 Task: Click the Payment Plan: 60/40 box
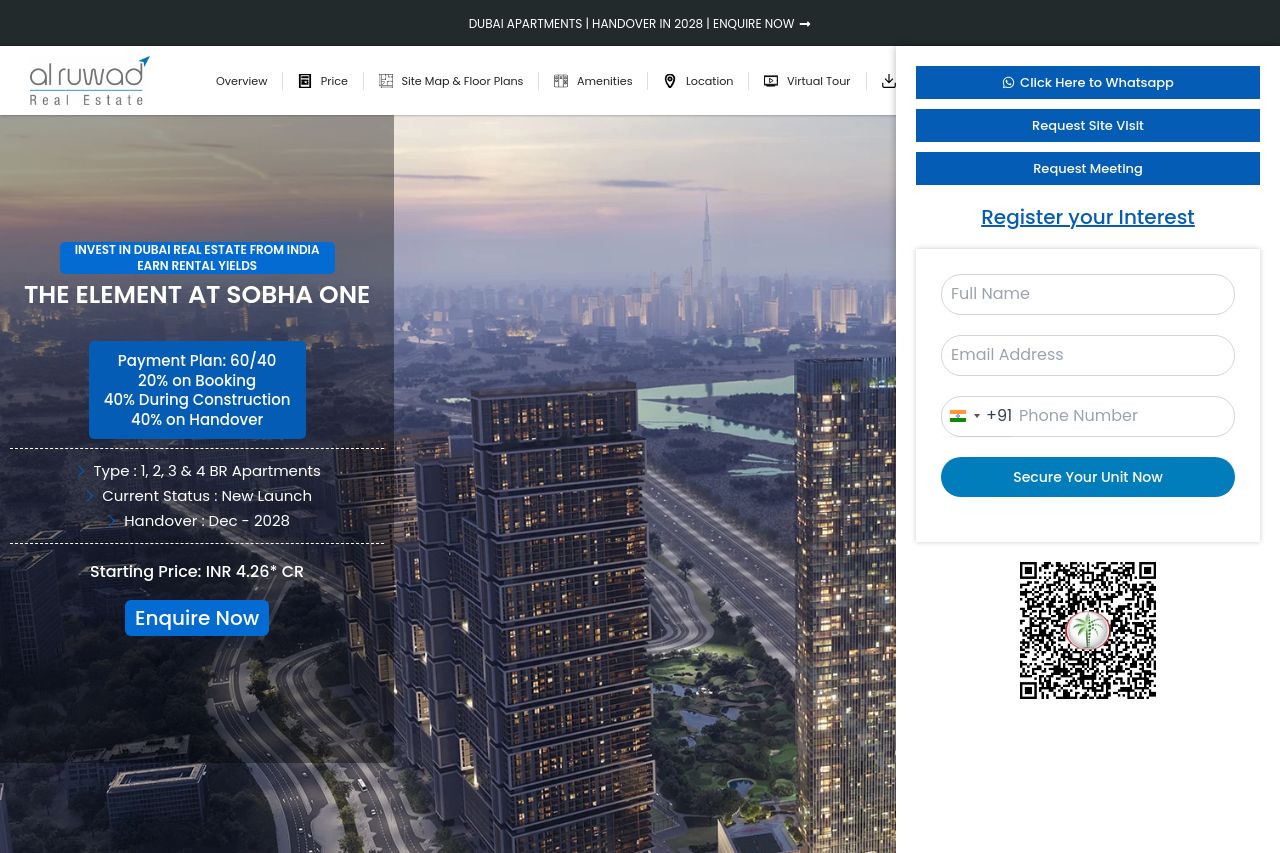click(197, 390)
